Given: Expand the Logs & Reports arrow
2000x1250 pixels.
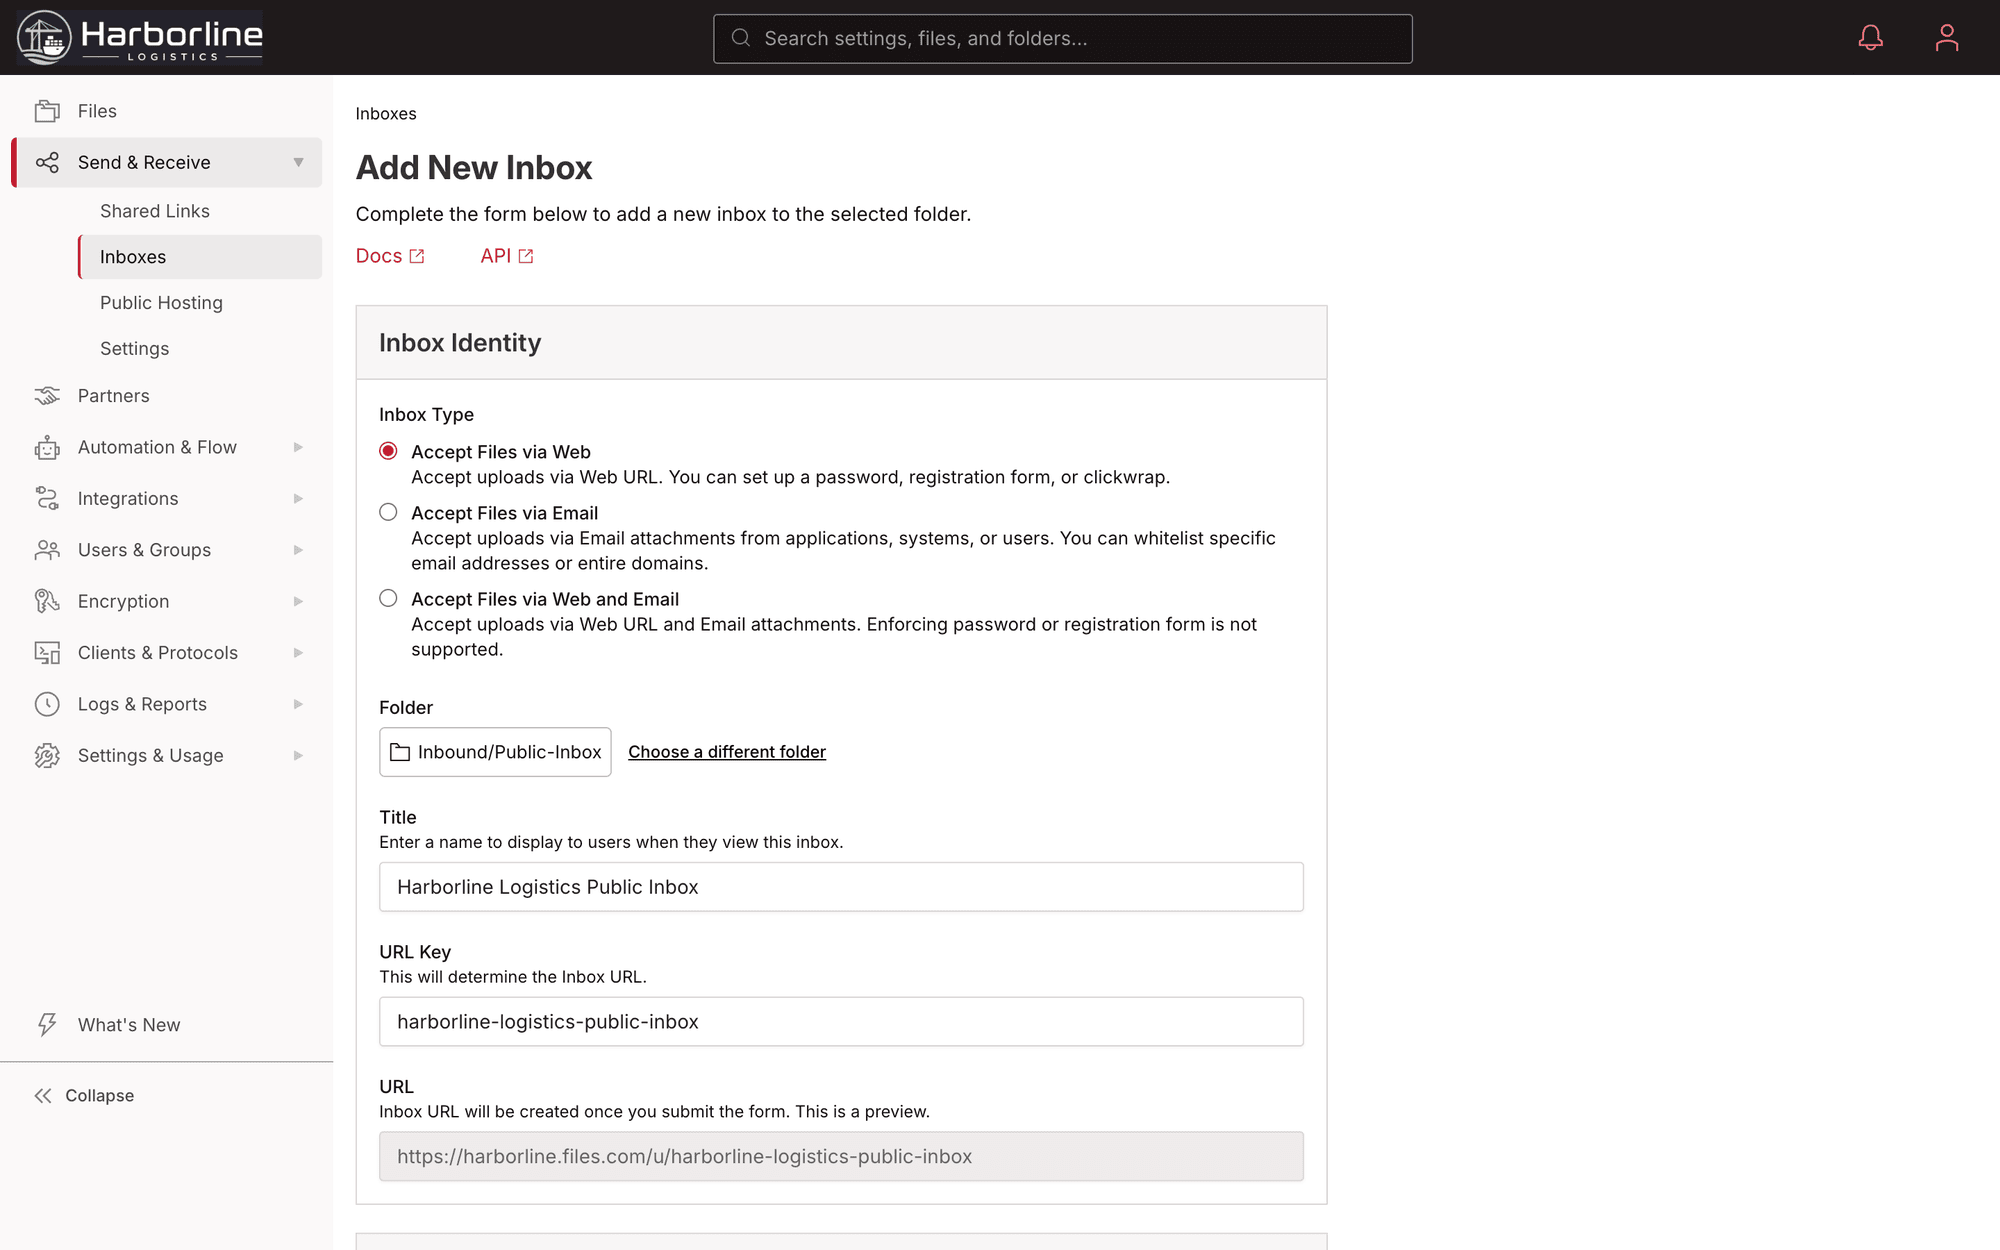Looking at the screenshot, I should 298,704.
